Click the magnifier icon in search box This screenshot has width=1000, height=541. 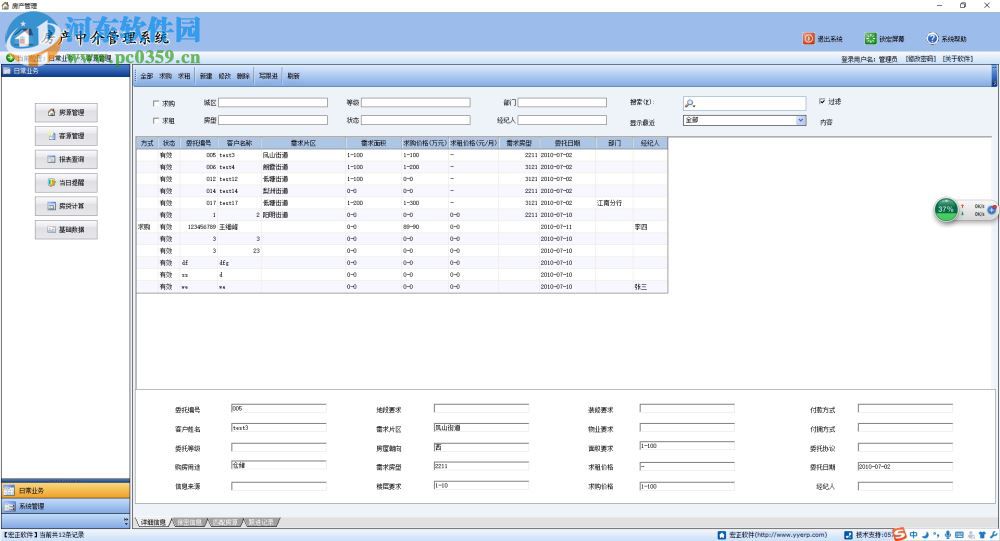689,103
